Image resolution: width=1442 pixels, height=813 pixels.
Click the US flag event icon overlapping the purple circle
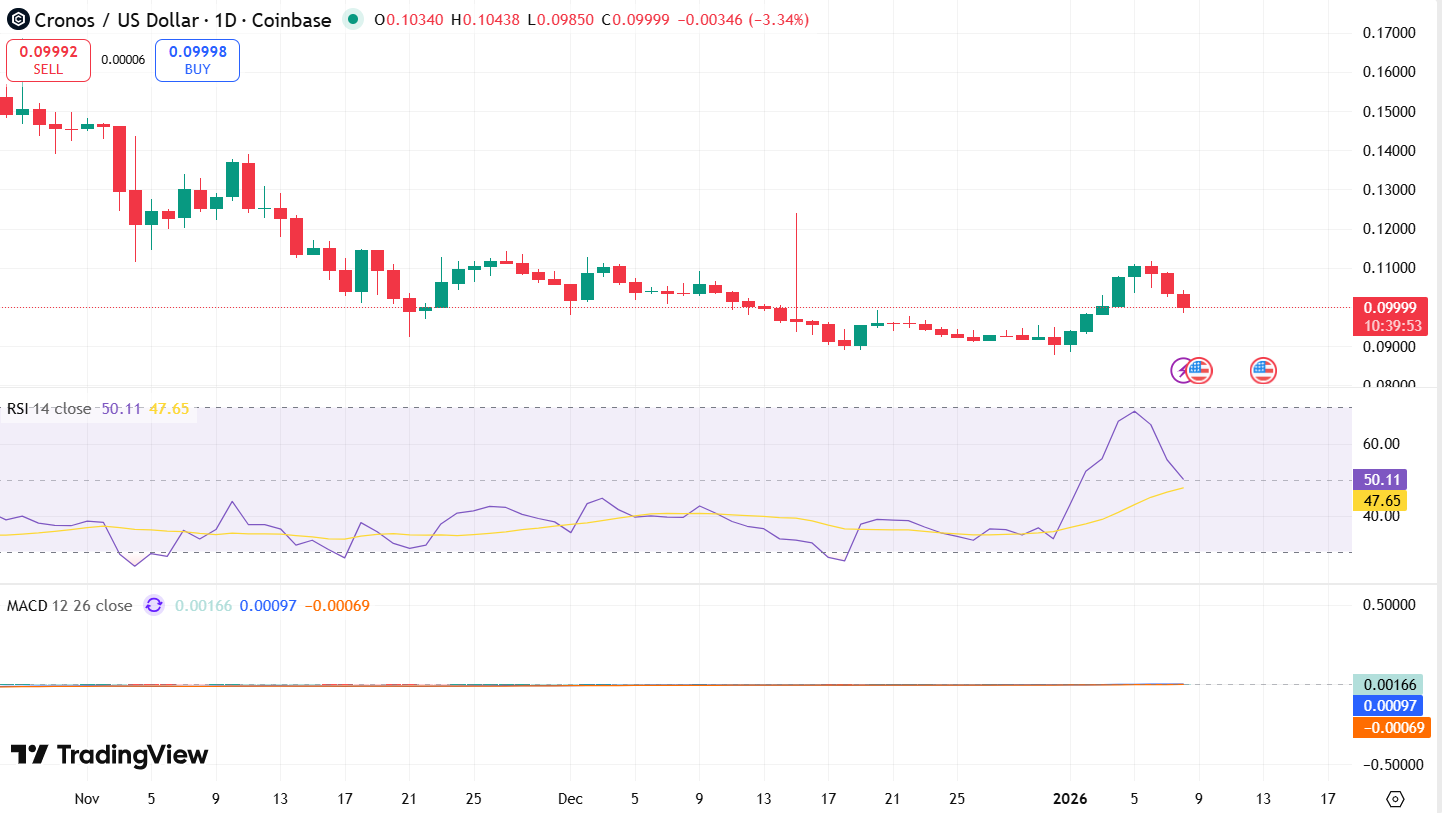click(1199, 370)
